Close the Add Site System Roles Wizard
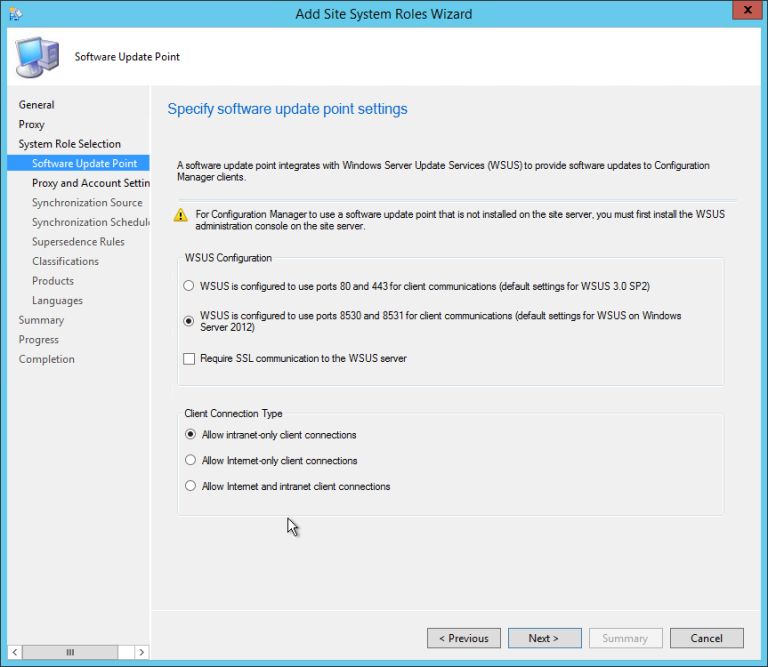The width and height of the screenshot is (768, 667). coord(743,12)
